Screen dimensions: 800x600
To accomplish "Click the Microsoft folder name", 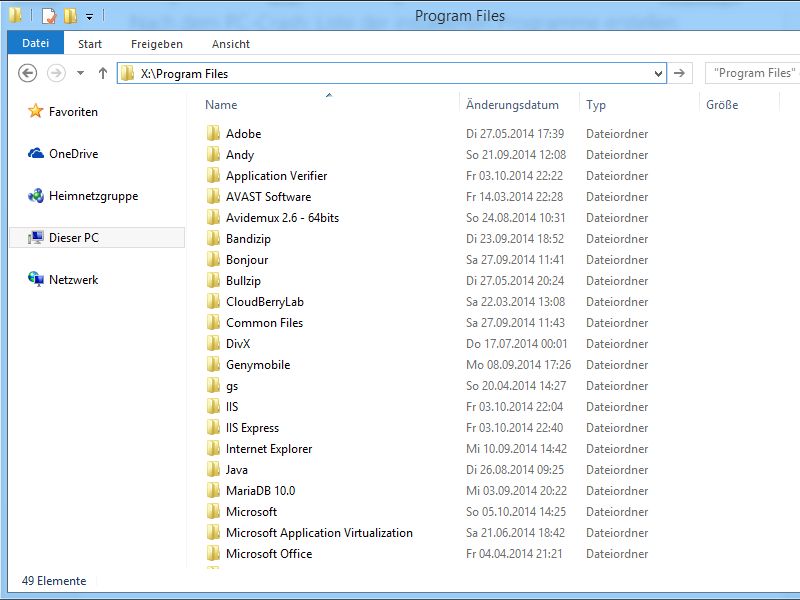I will 252,512.
